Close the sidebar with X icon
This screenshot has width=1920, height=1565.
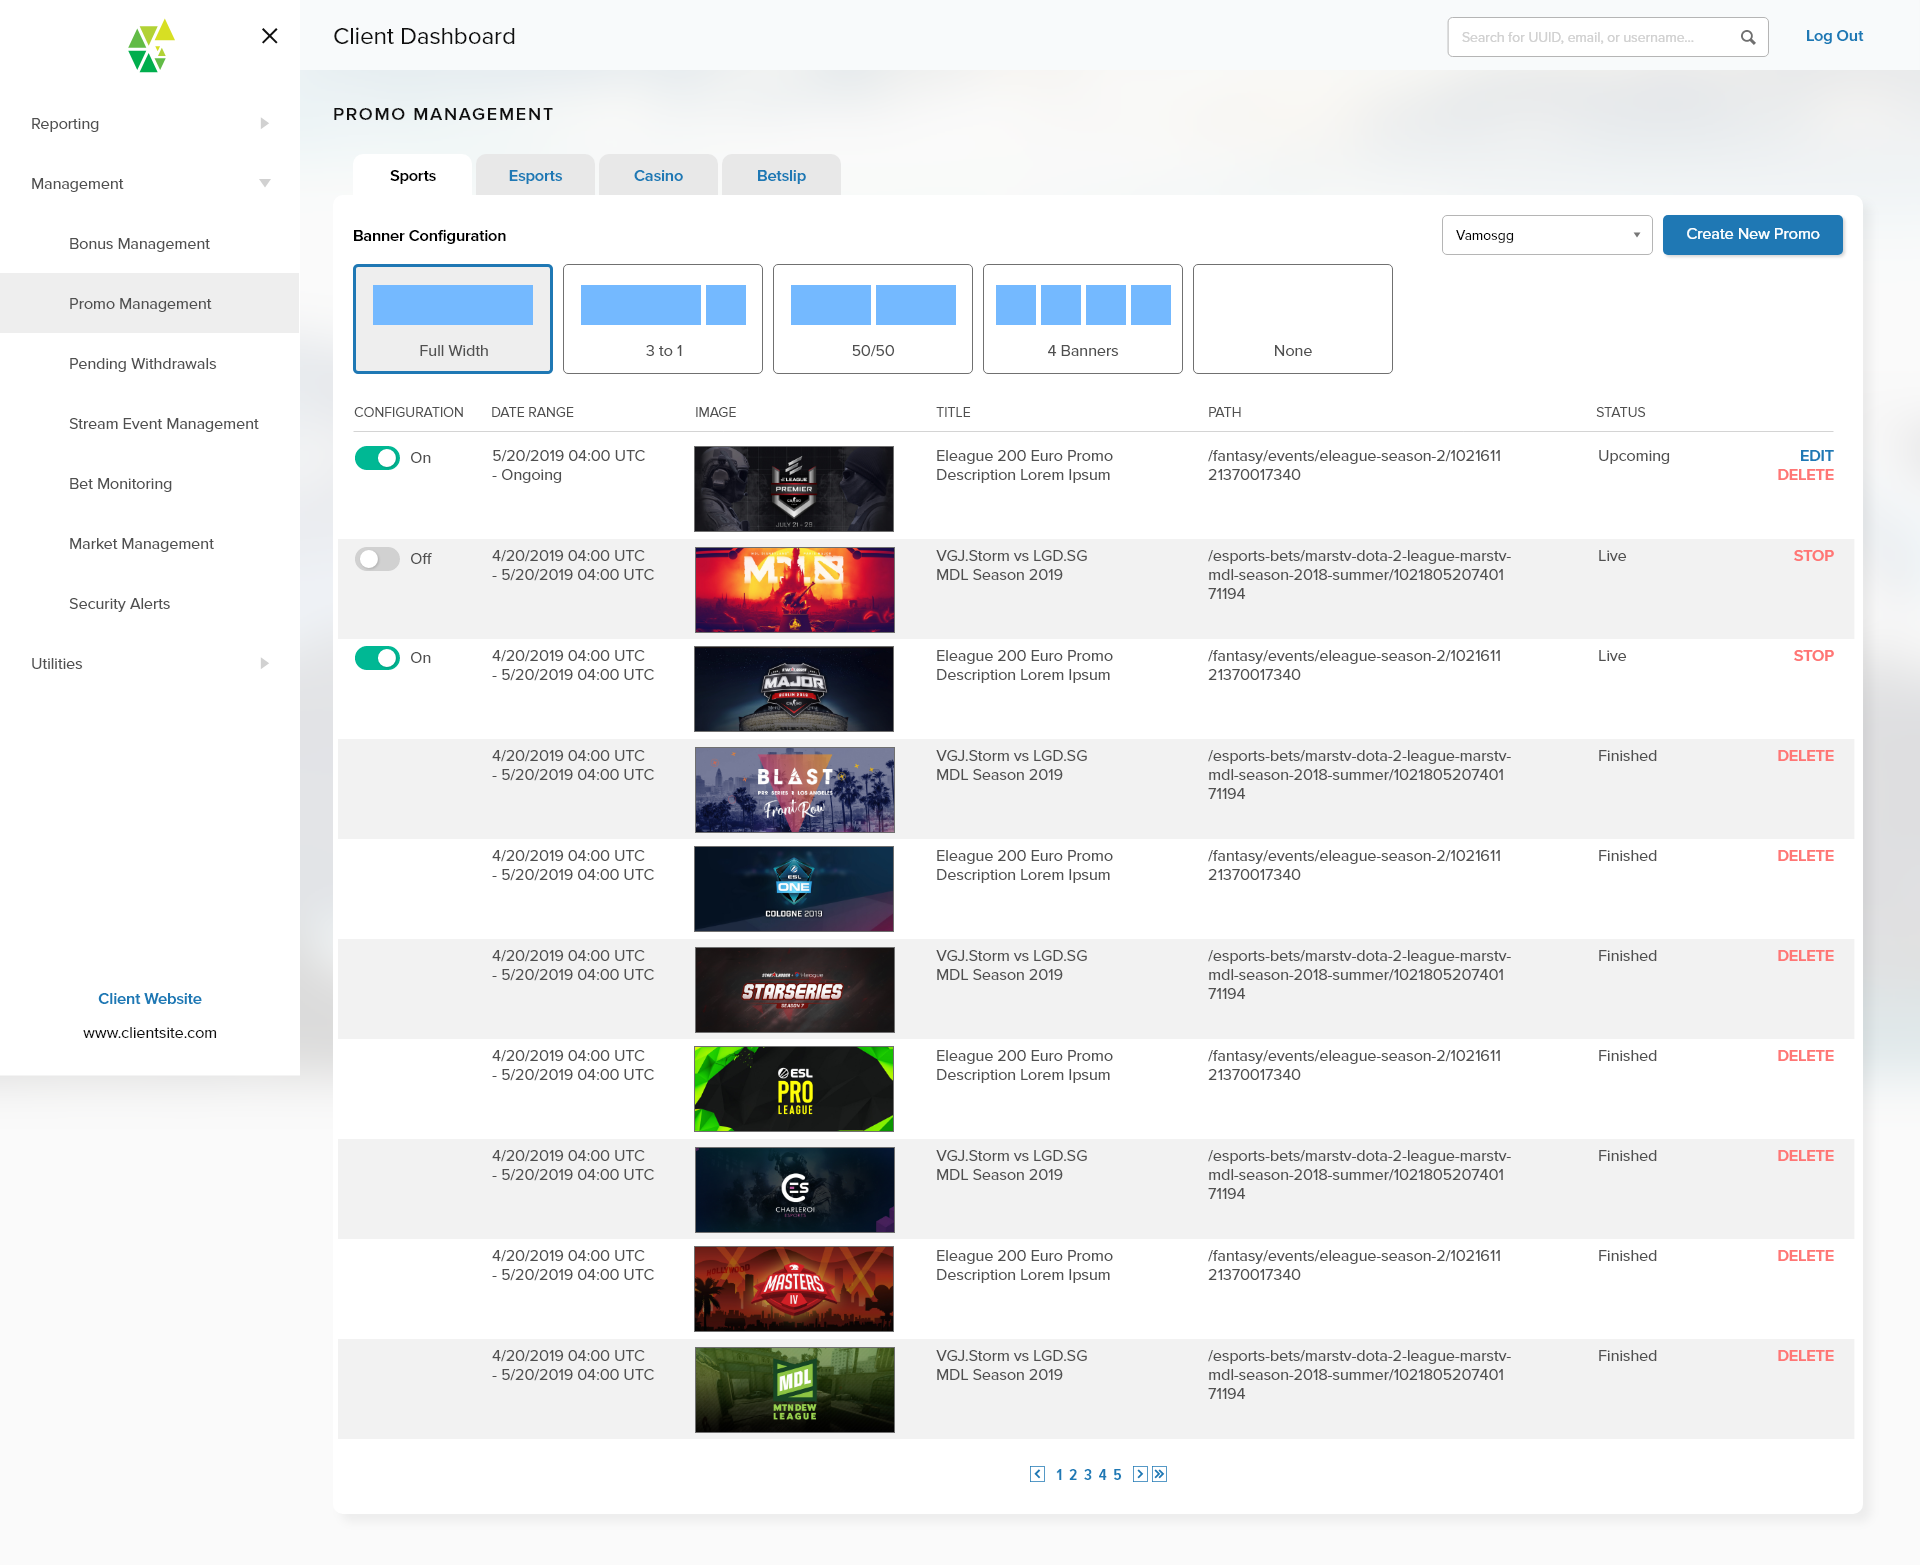click(269, 36)
